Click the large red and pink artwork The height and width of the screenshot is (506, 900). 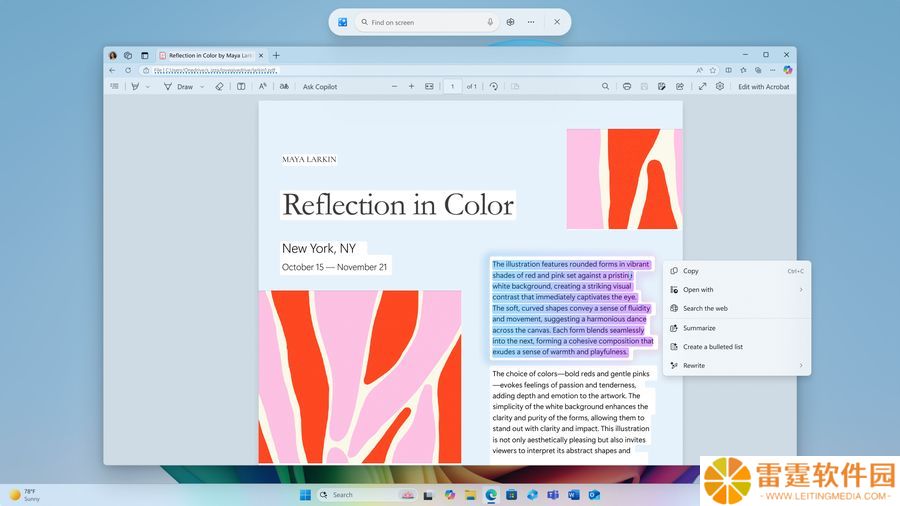tap(360, 377)
